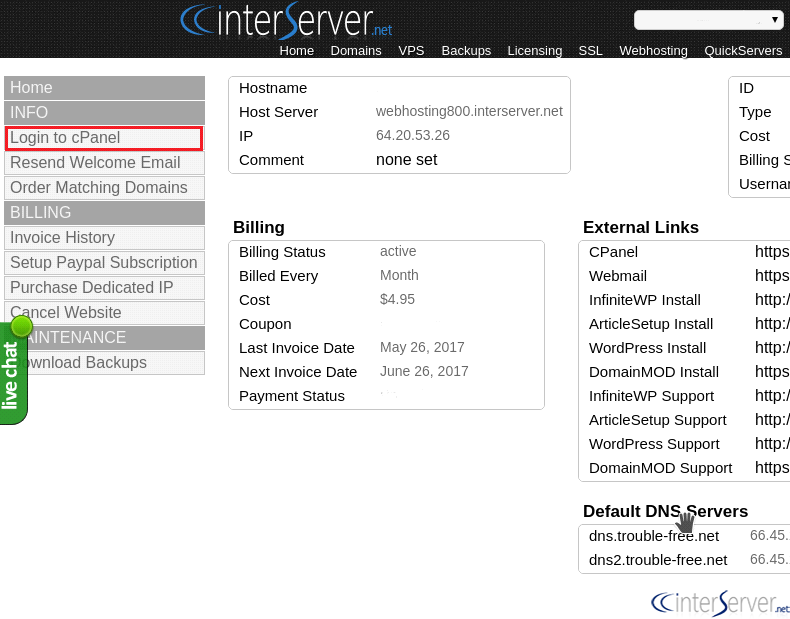Open the DomainMOD Install link URL
Image resolution: width=790 pixels, height=619 pixels.
[772, 372]
